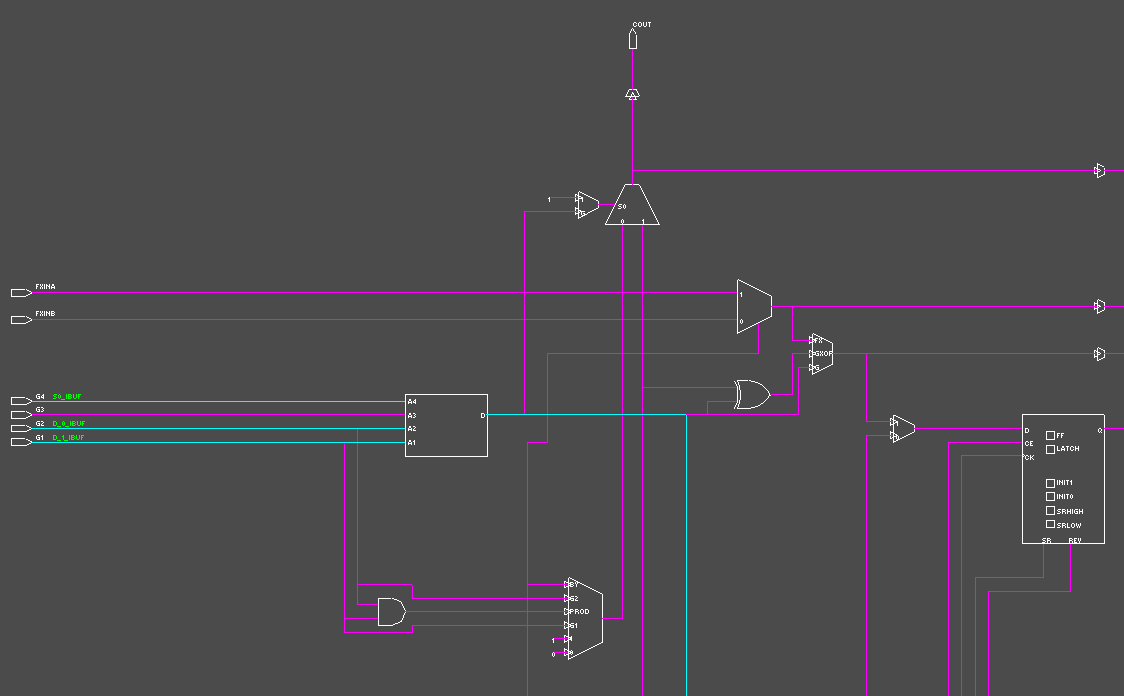This screenshot has height=696, width=1124.
Task: Check the INIT0 option
Action: [1050, 497]
